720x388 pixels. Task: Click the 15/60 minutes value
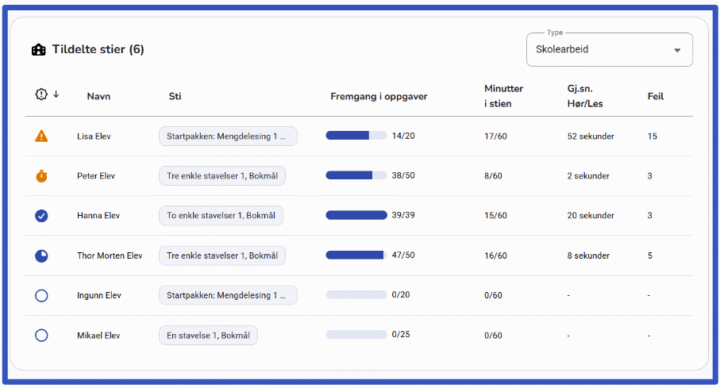pos(495,216)
